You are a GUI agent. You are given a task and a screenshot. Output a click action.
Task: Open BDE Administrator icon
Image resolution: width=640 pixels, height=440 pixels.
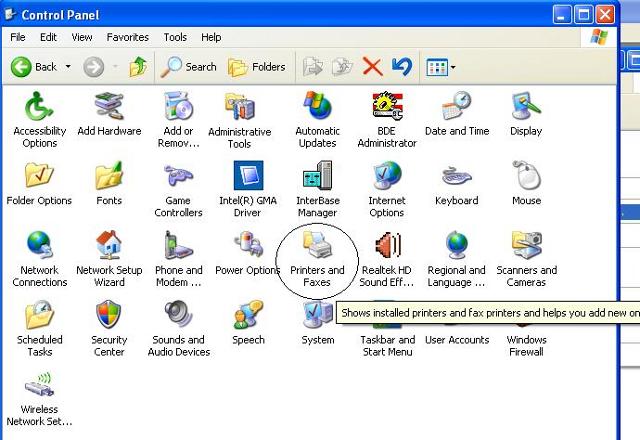pyautogui.click(x=387, y=106)
